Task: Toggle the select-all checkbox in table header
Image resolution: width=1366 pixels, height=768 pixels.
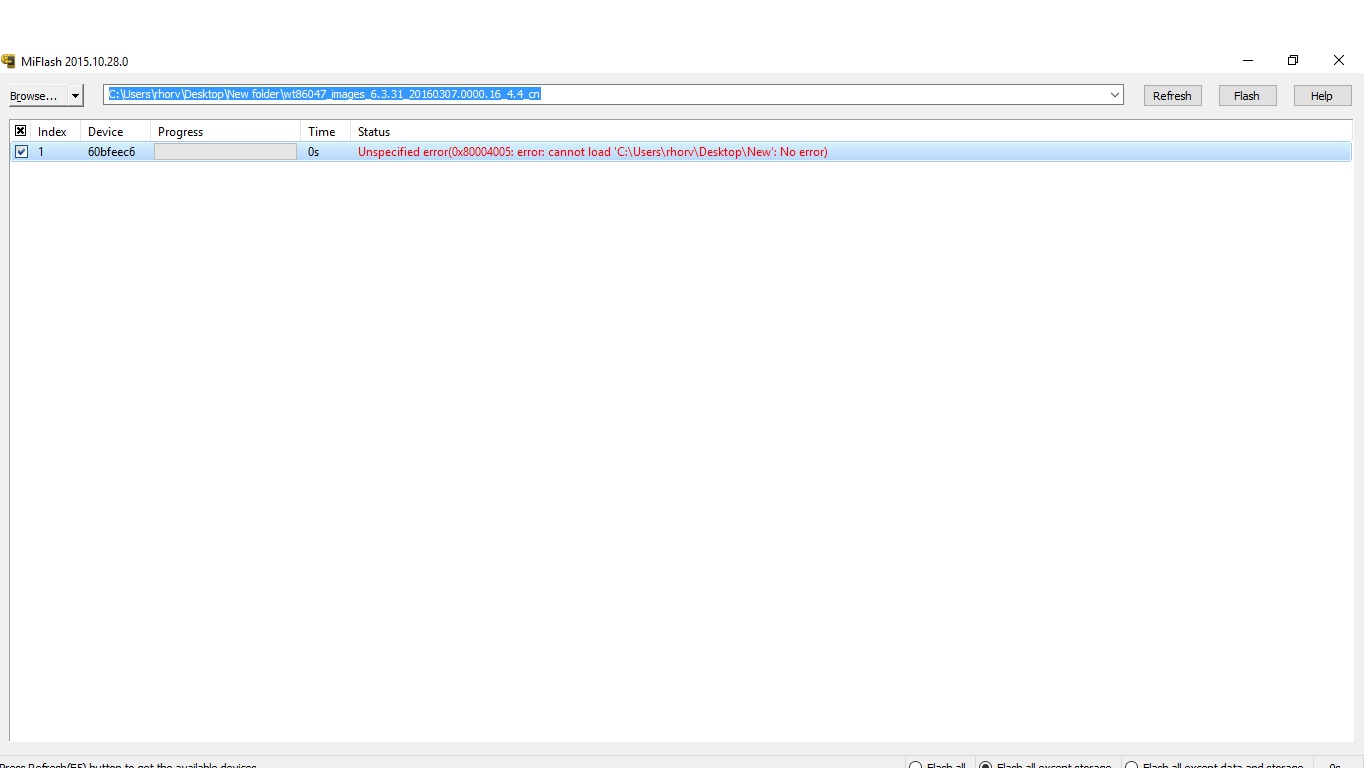Action: pyautogui.click(x=21, y=131)
